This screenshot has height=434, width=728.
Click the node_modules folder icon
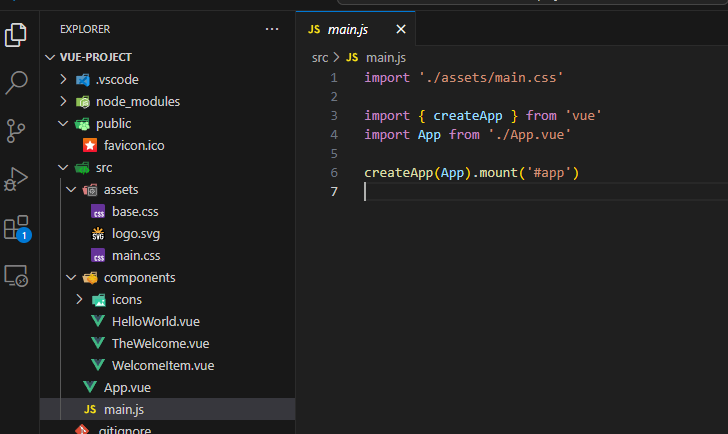click(83, 102)
